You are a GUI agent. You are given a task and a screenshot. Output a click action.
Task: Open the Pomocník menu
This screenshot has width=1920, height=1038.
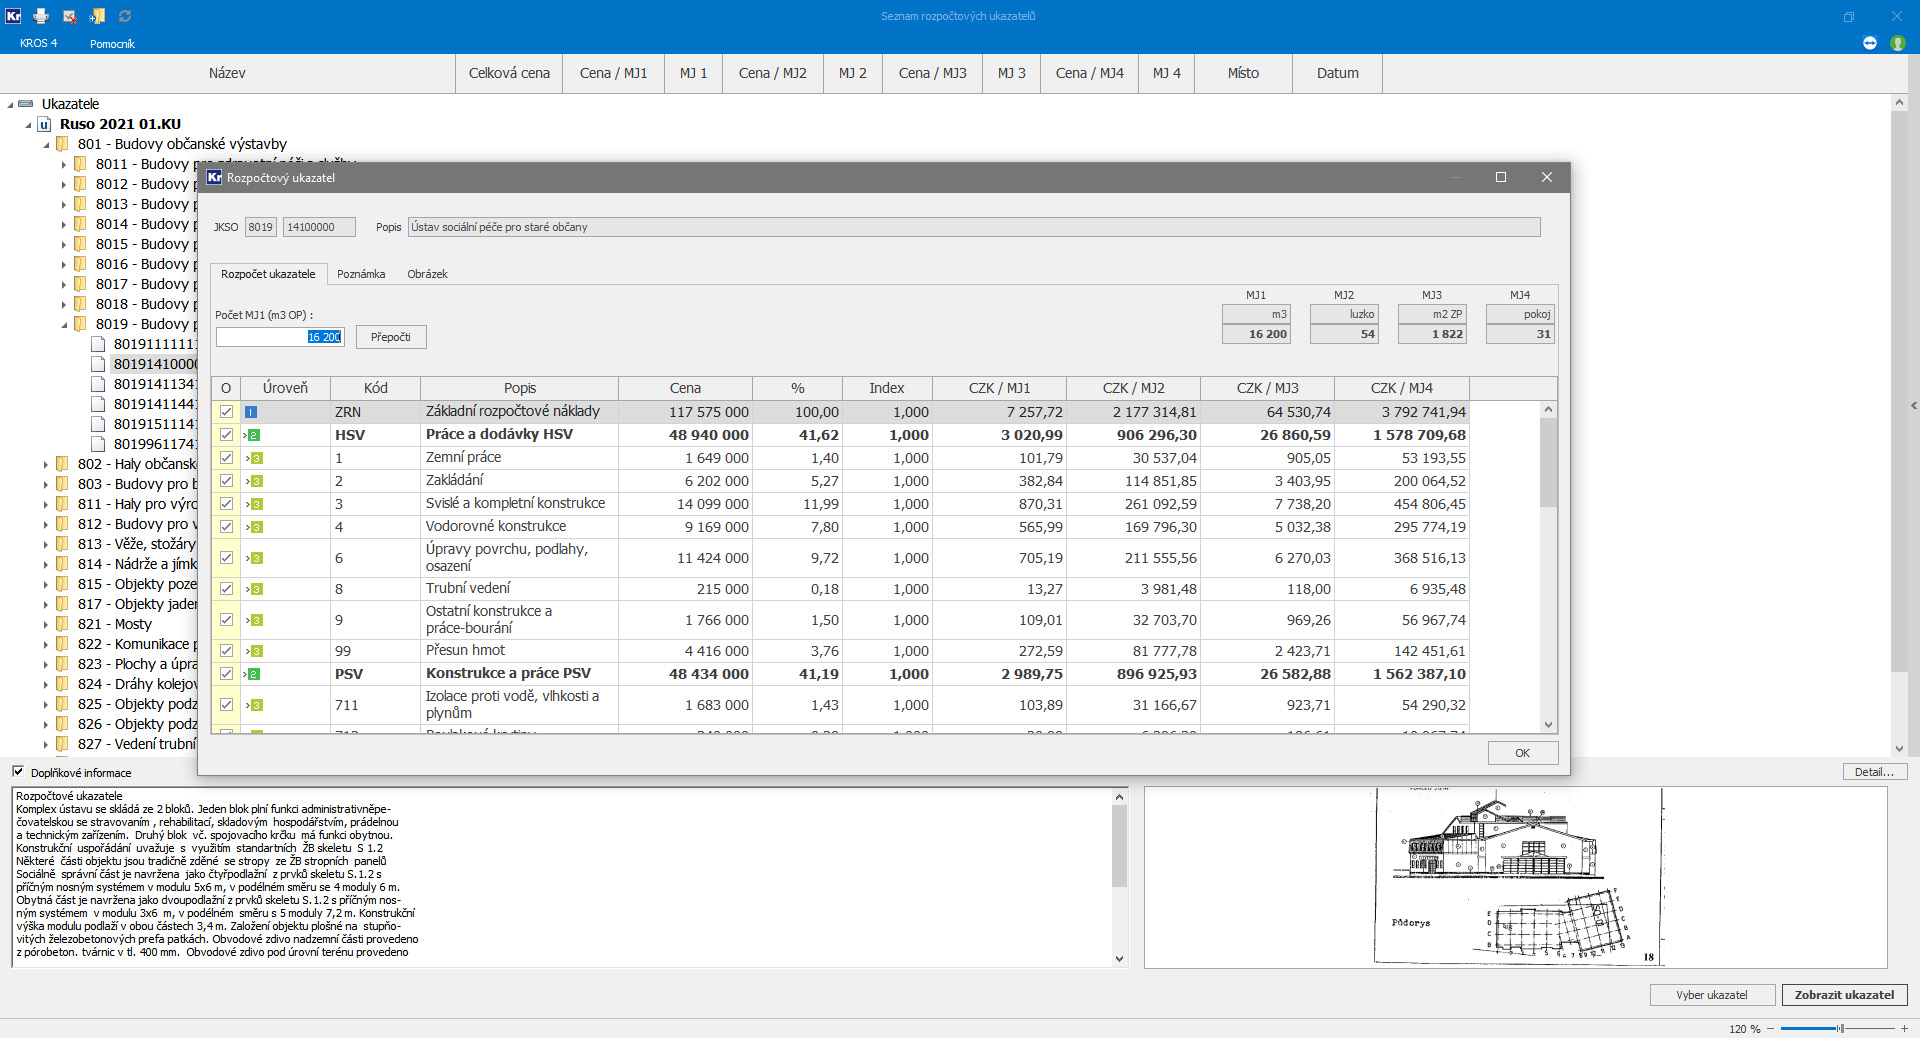click(112, 44)
